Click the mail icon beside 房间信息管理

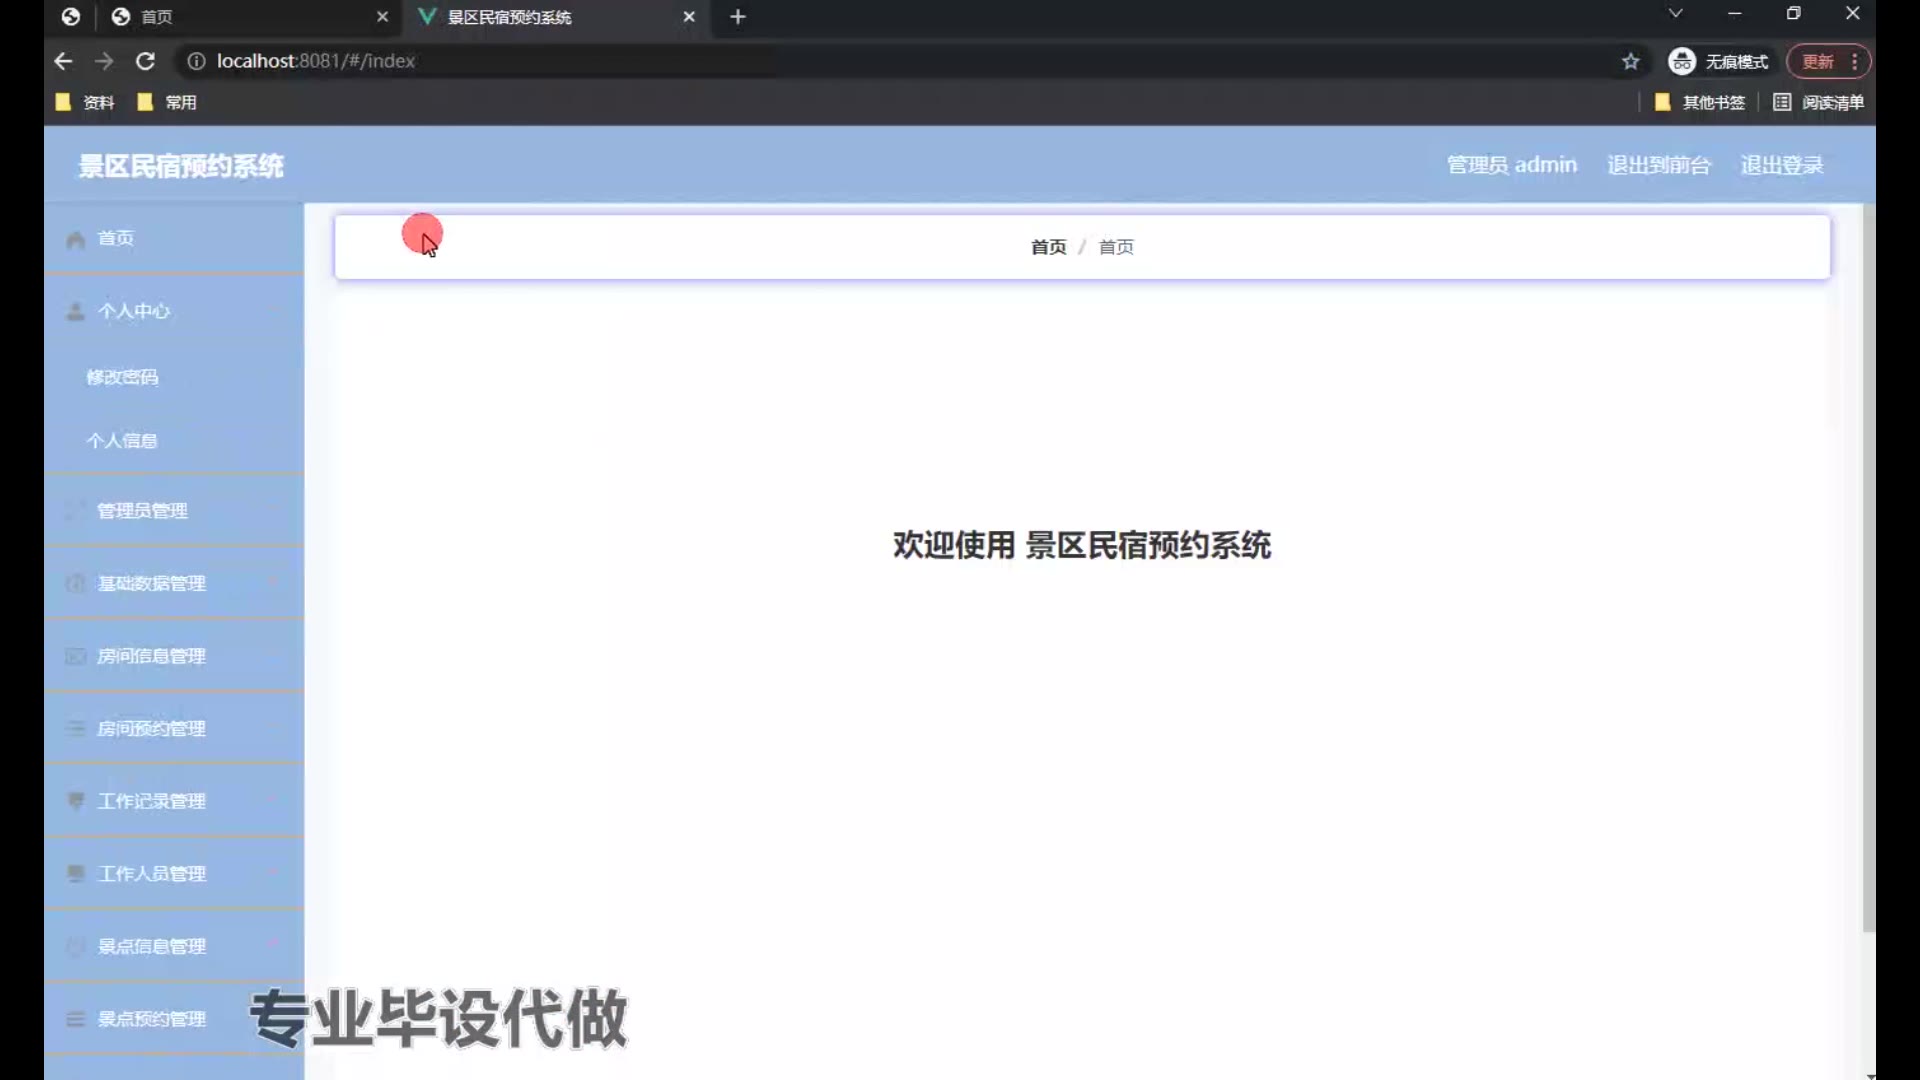coord(75,657)
